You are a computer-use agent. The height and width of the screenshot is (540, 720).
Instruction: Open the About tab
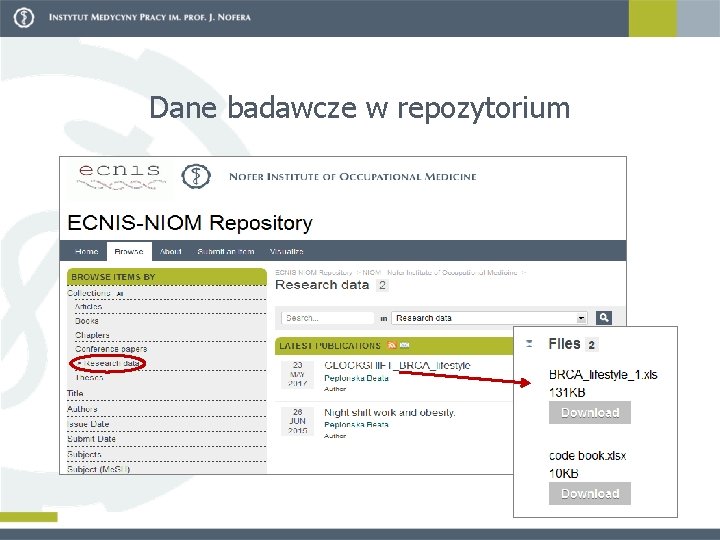170,251
